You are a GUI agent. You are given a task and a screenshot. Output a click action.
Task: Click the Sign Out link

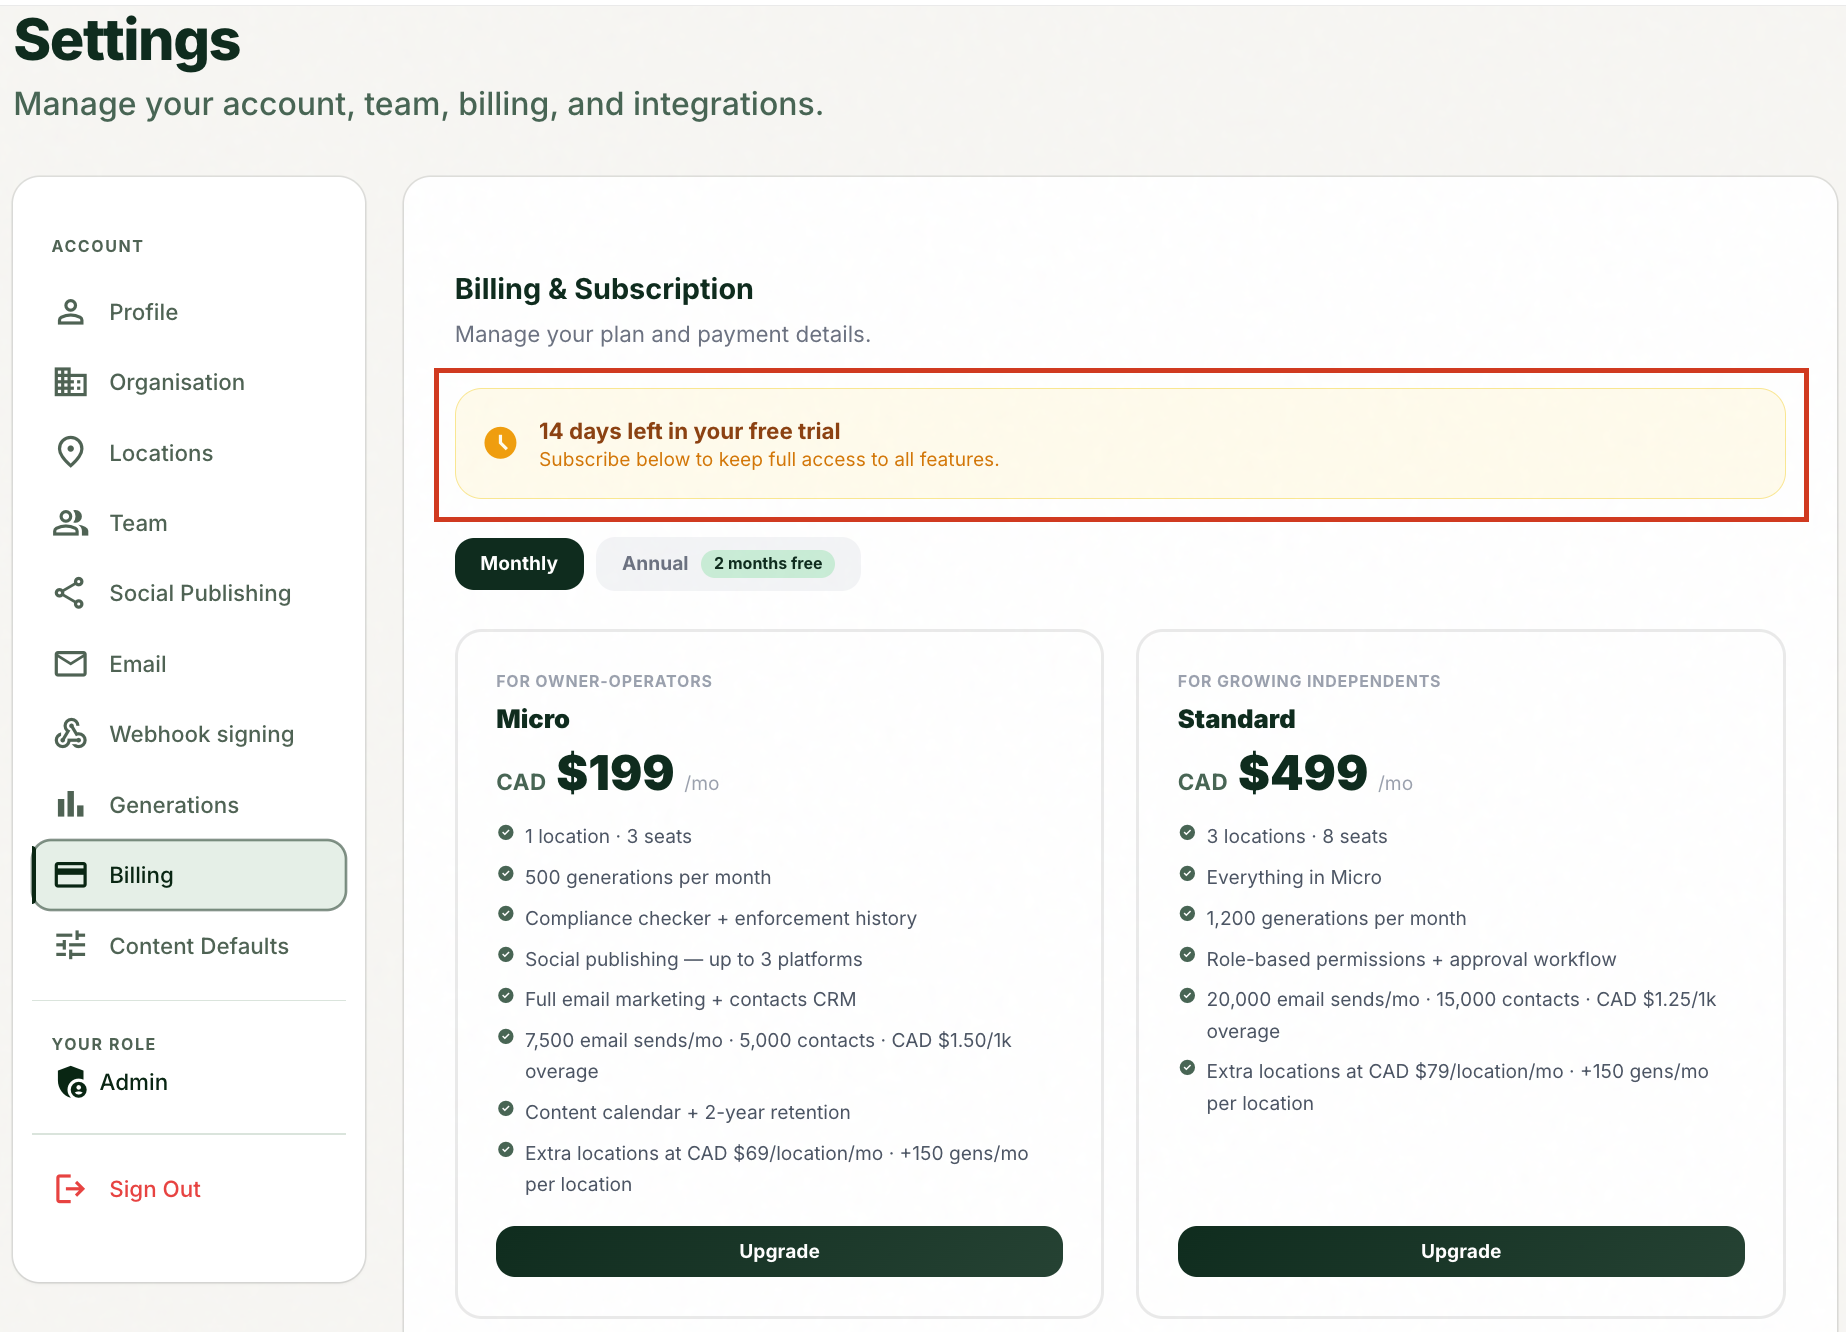click(x=155, y=1189)
